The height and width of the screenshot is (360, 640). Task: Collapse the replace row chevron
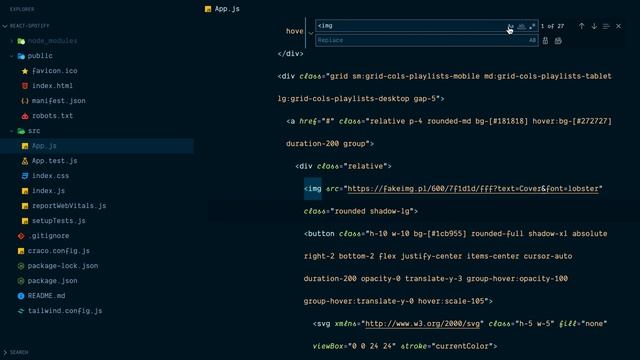(x=311, y=33)
